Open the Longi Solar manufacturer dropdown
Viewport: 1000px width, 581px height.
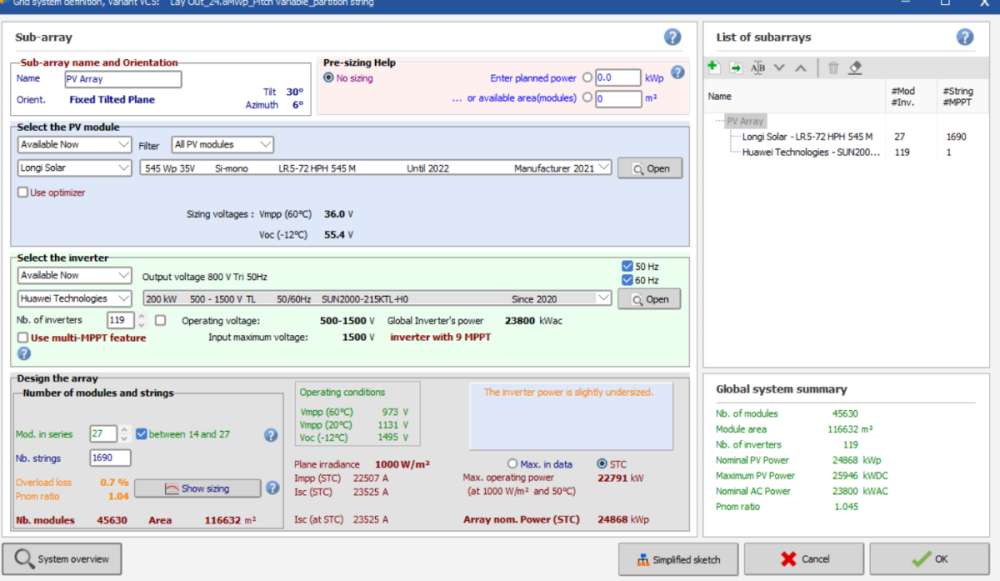coord(75,168)
